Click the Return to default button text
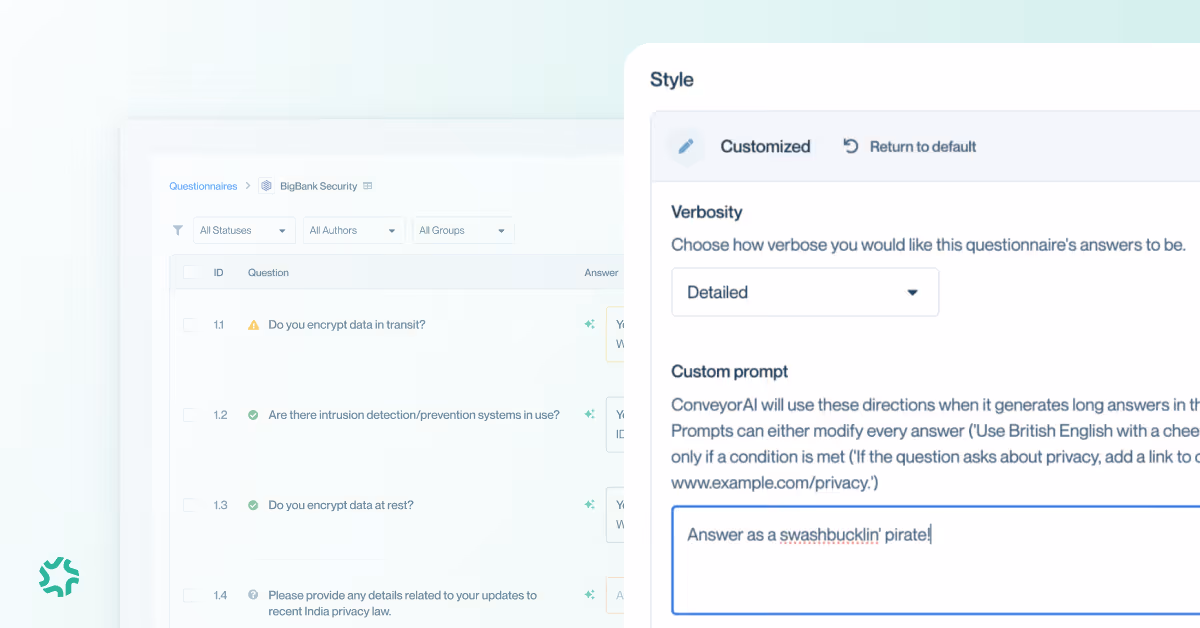Viewport: 1200px width, 628px height. 923,146
